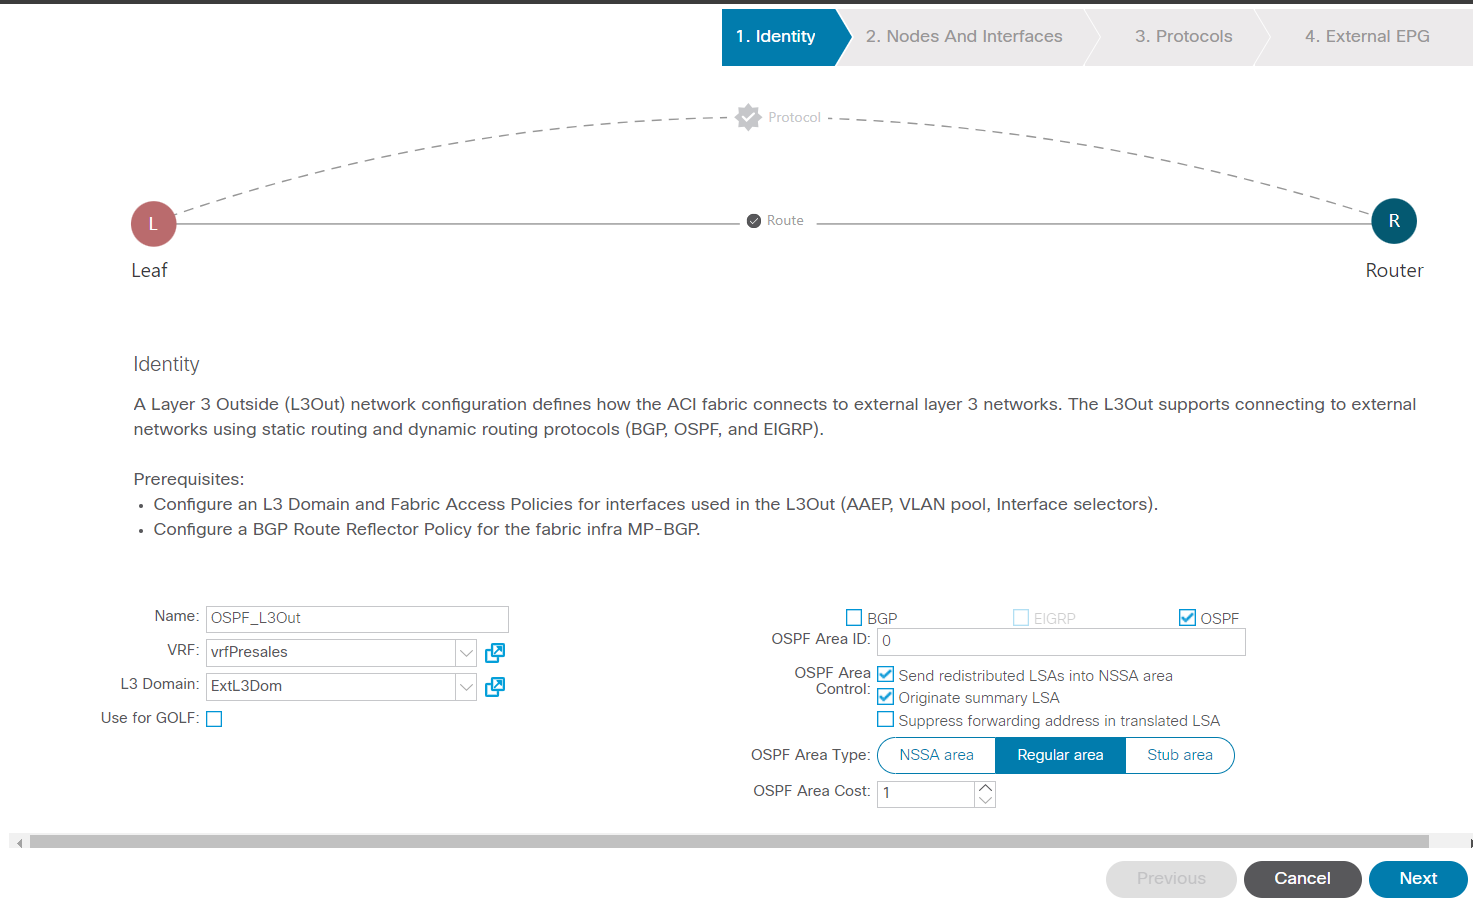Viewport: 1473px width, 907px height.
Task: Expand the VRF dropdown arrow
Action: pos(466,653)
